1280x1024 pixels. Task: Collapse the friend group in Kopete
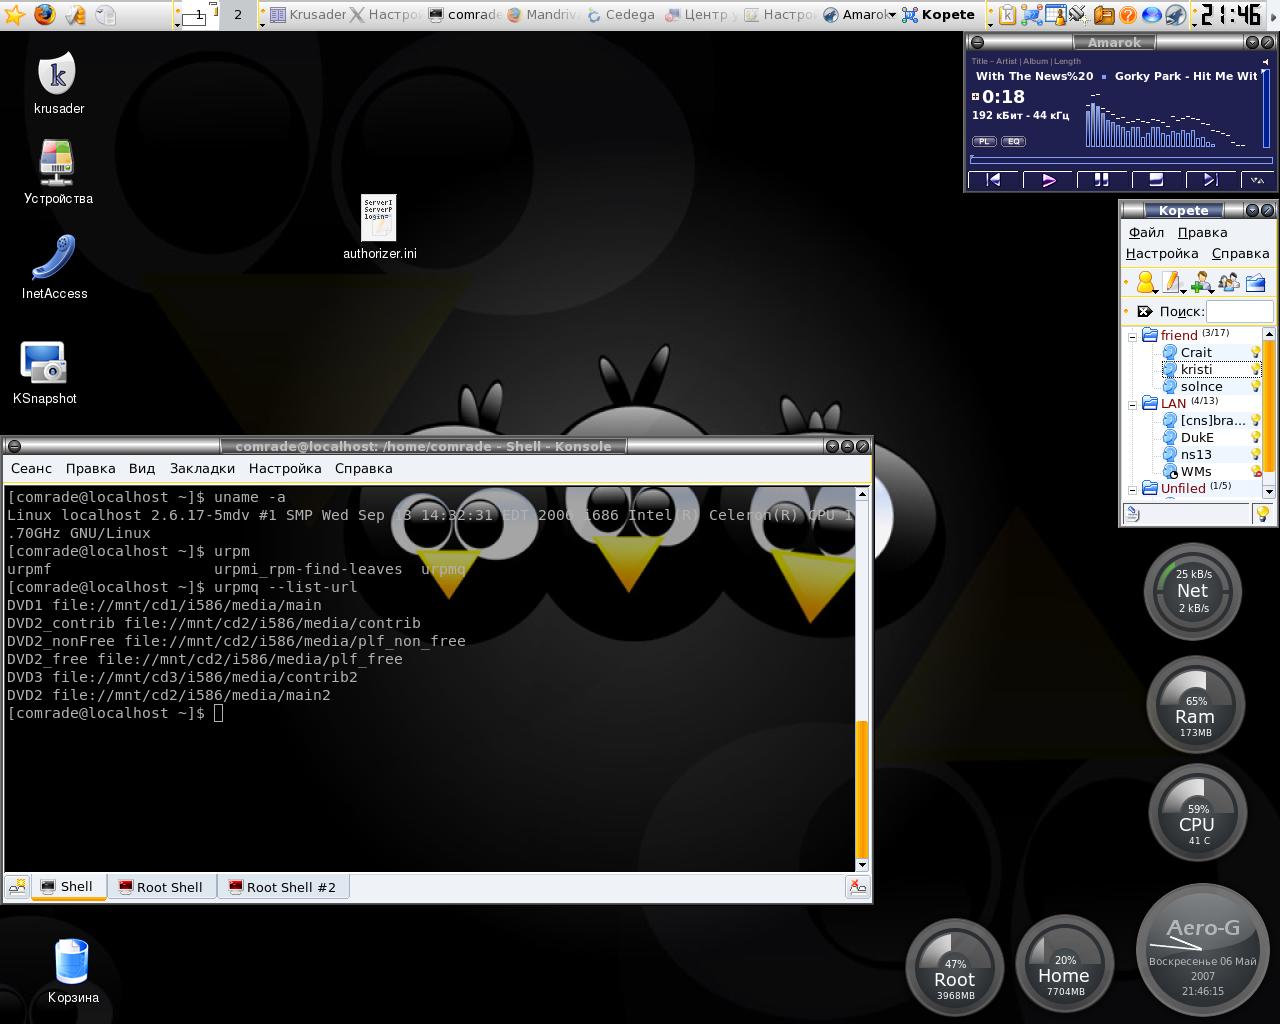(x=1133, y=336)
